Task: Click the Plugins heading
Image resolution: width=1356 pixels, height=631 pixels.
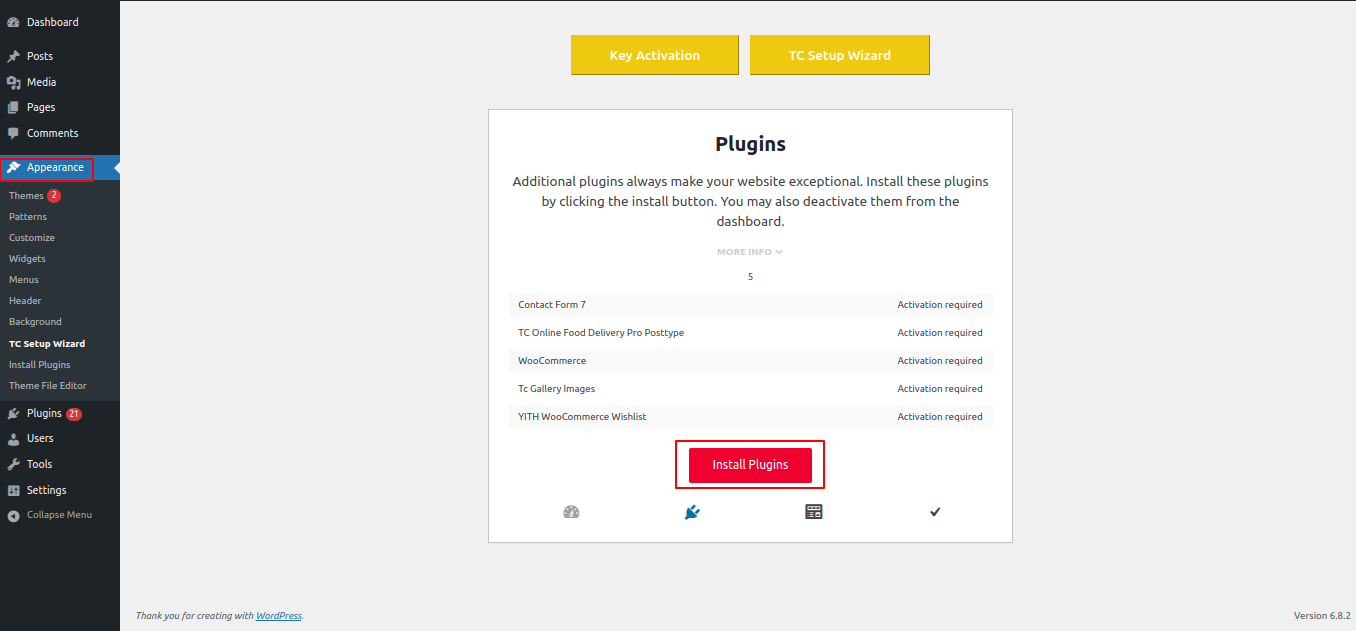Action: point(750,144)
